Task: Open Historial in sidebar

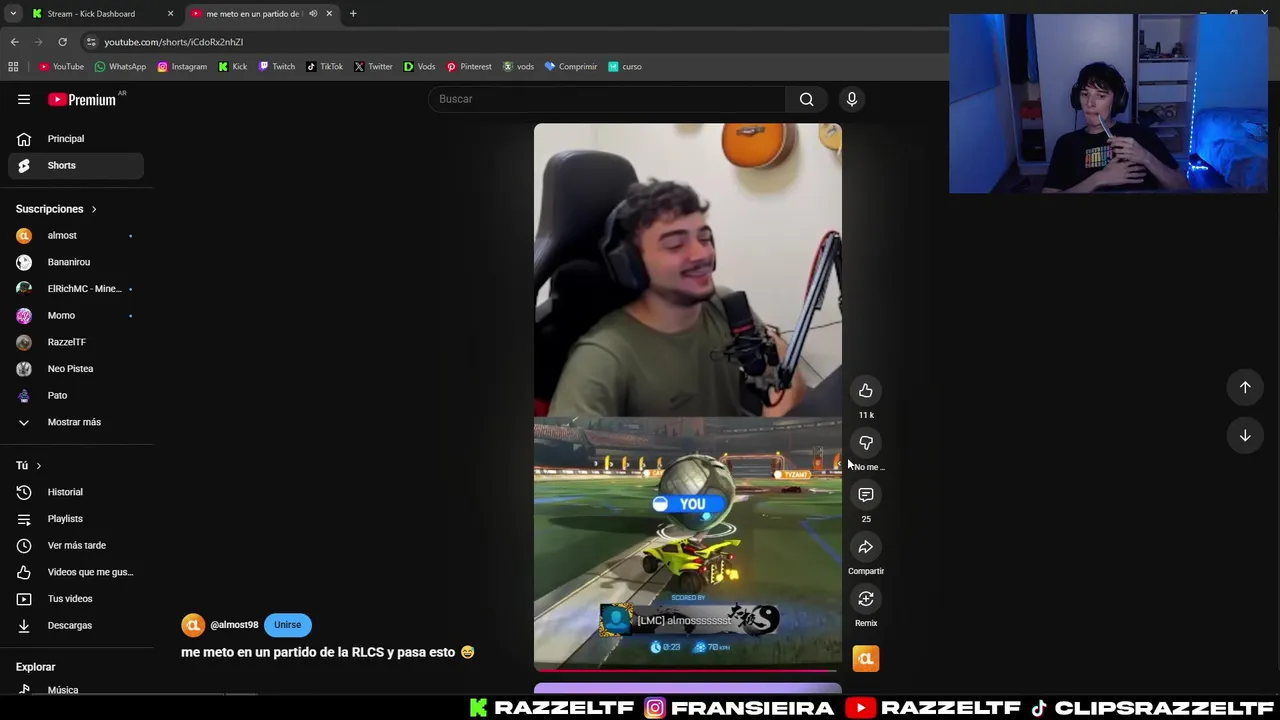Action: [76, 492]
